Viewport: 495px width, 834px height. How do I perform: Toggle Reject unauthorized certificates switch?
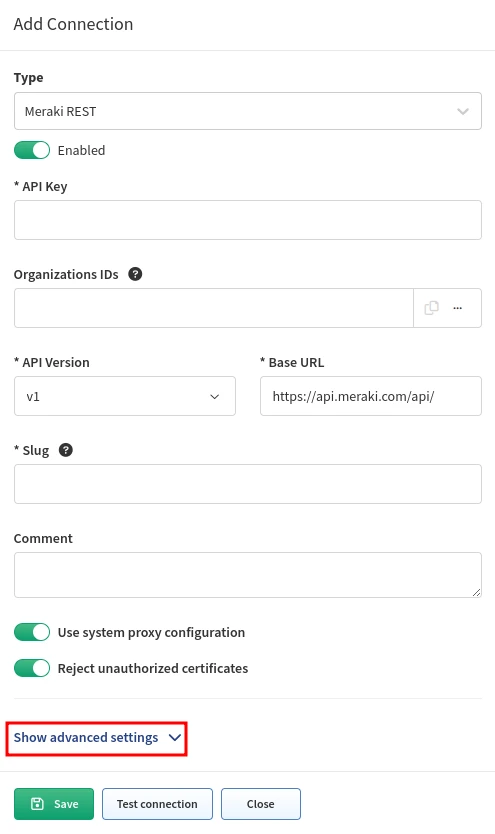[32, 668]
